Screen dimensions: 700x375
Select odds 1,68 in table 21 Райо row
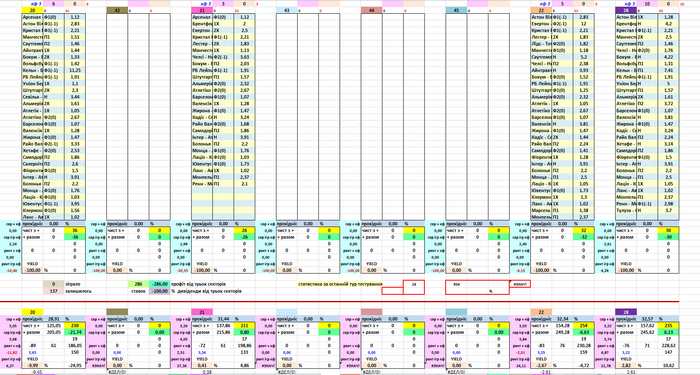[244, 124]
